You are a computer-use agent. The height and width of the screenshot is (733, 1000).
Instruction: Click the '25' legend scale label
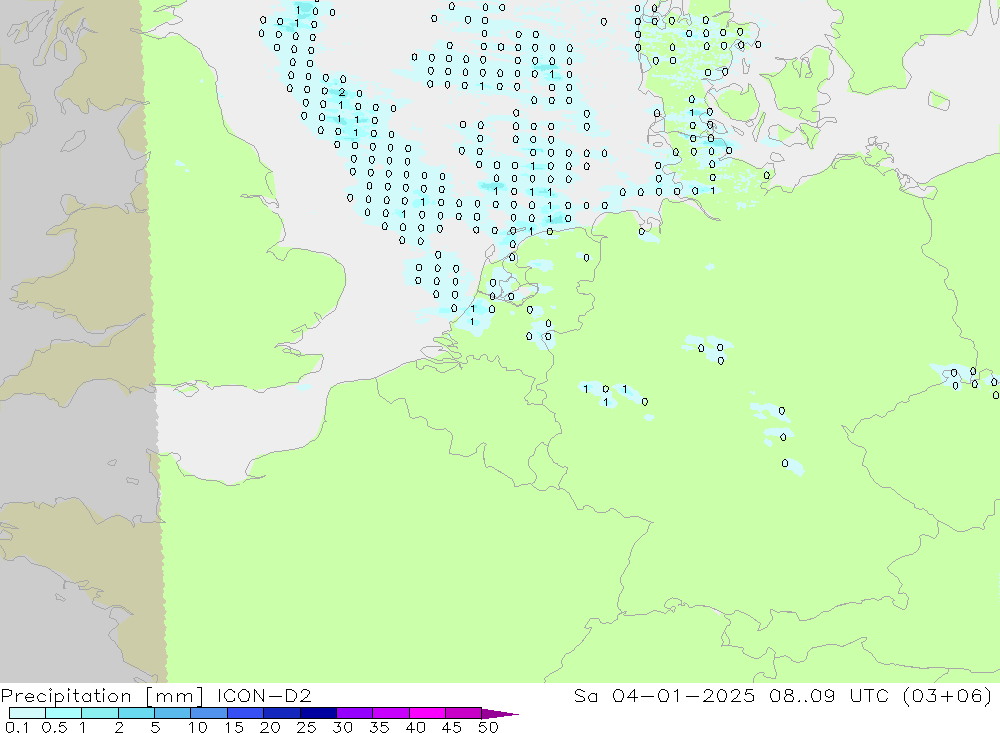[306, 727]
